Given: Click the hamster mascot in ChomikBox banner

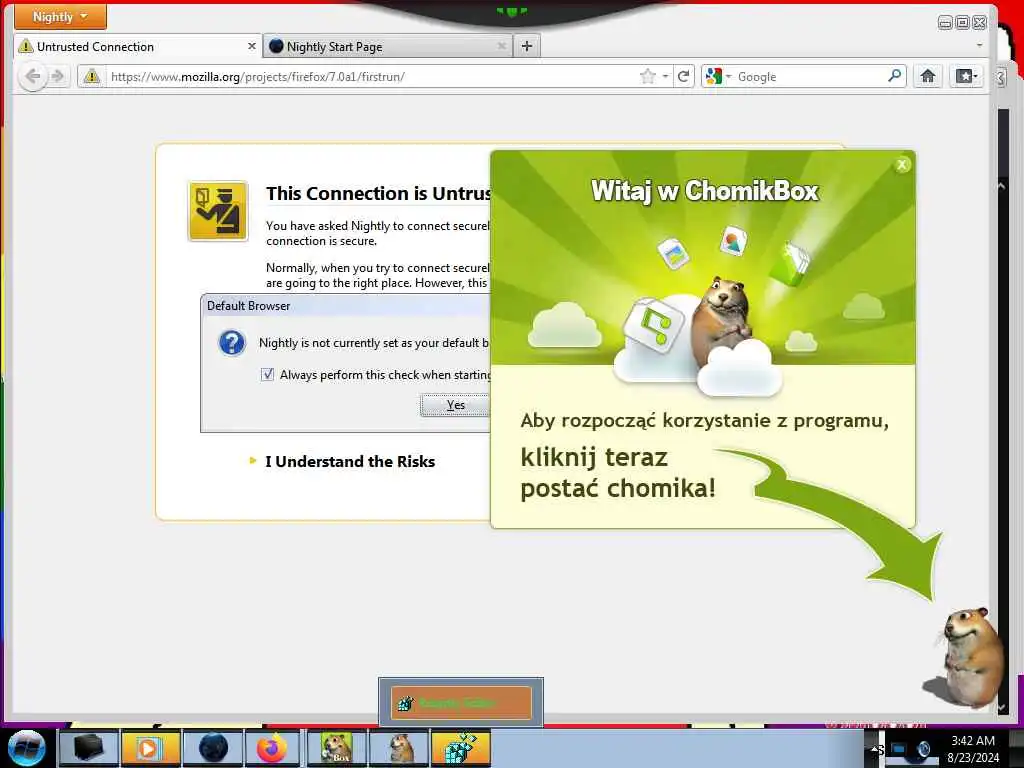Looking at the screenshot, I should (x=722, y=320).
